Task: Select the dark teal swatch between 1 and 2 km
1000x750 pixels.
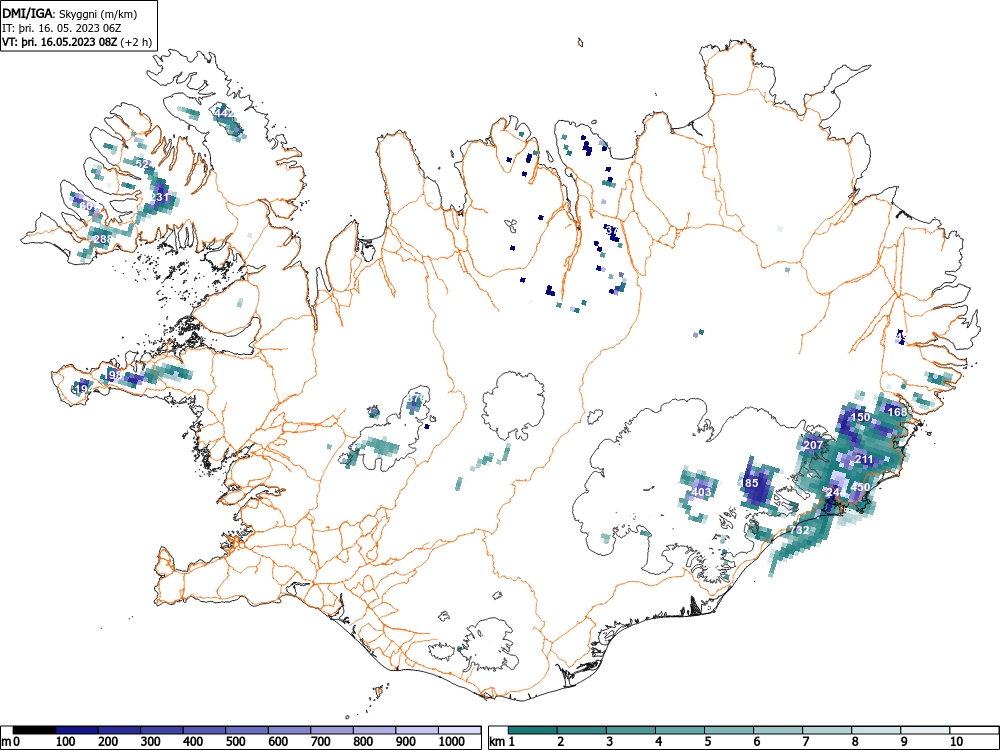Action: (533, 730)
